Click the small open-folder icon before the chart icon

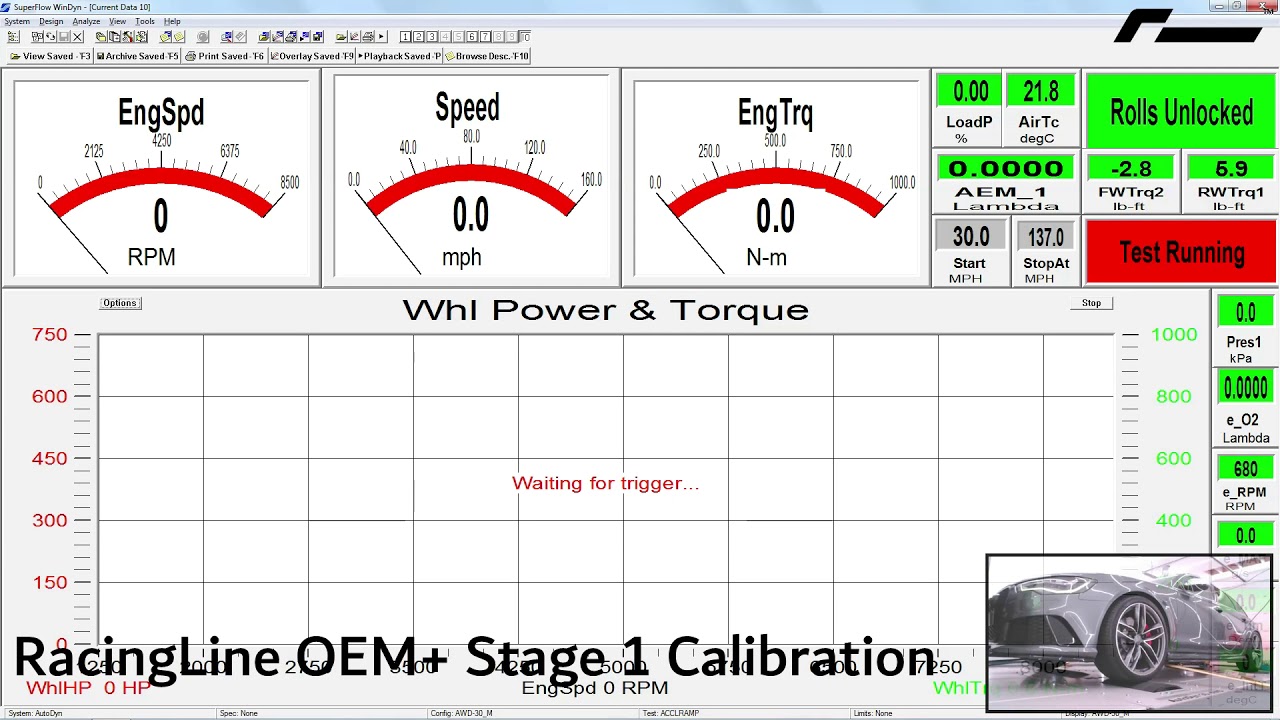(341, 37)
